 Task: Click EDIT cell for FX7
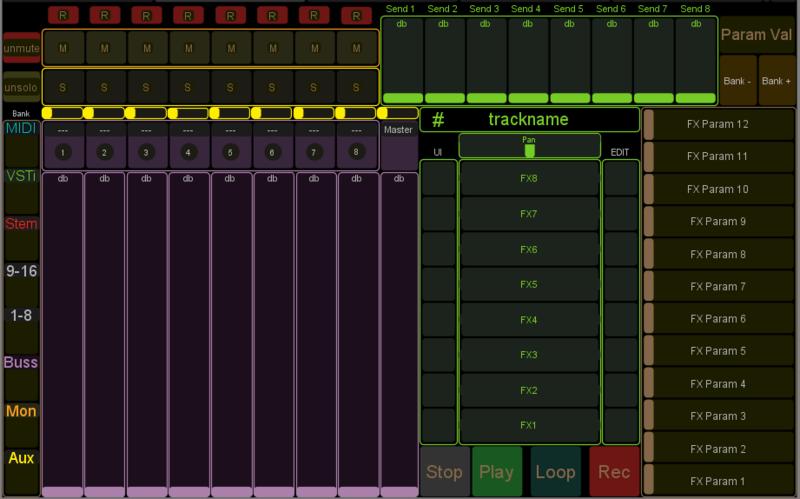(x=620, y=214)
